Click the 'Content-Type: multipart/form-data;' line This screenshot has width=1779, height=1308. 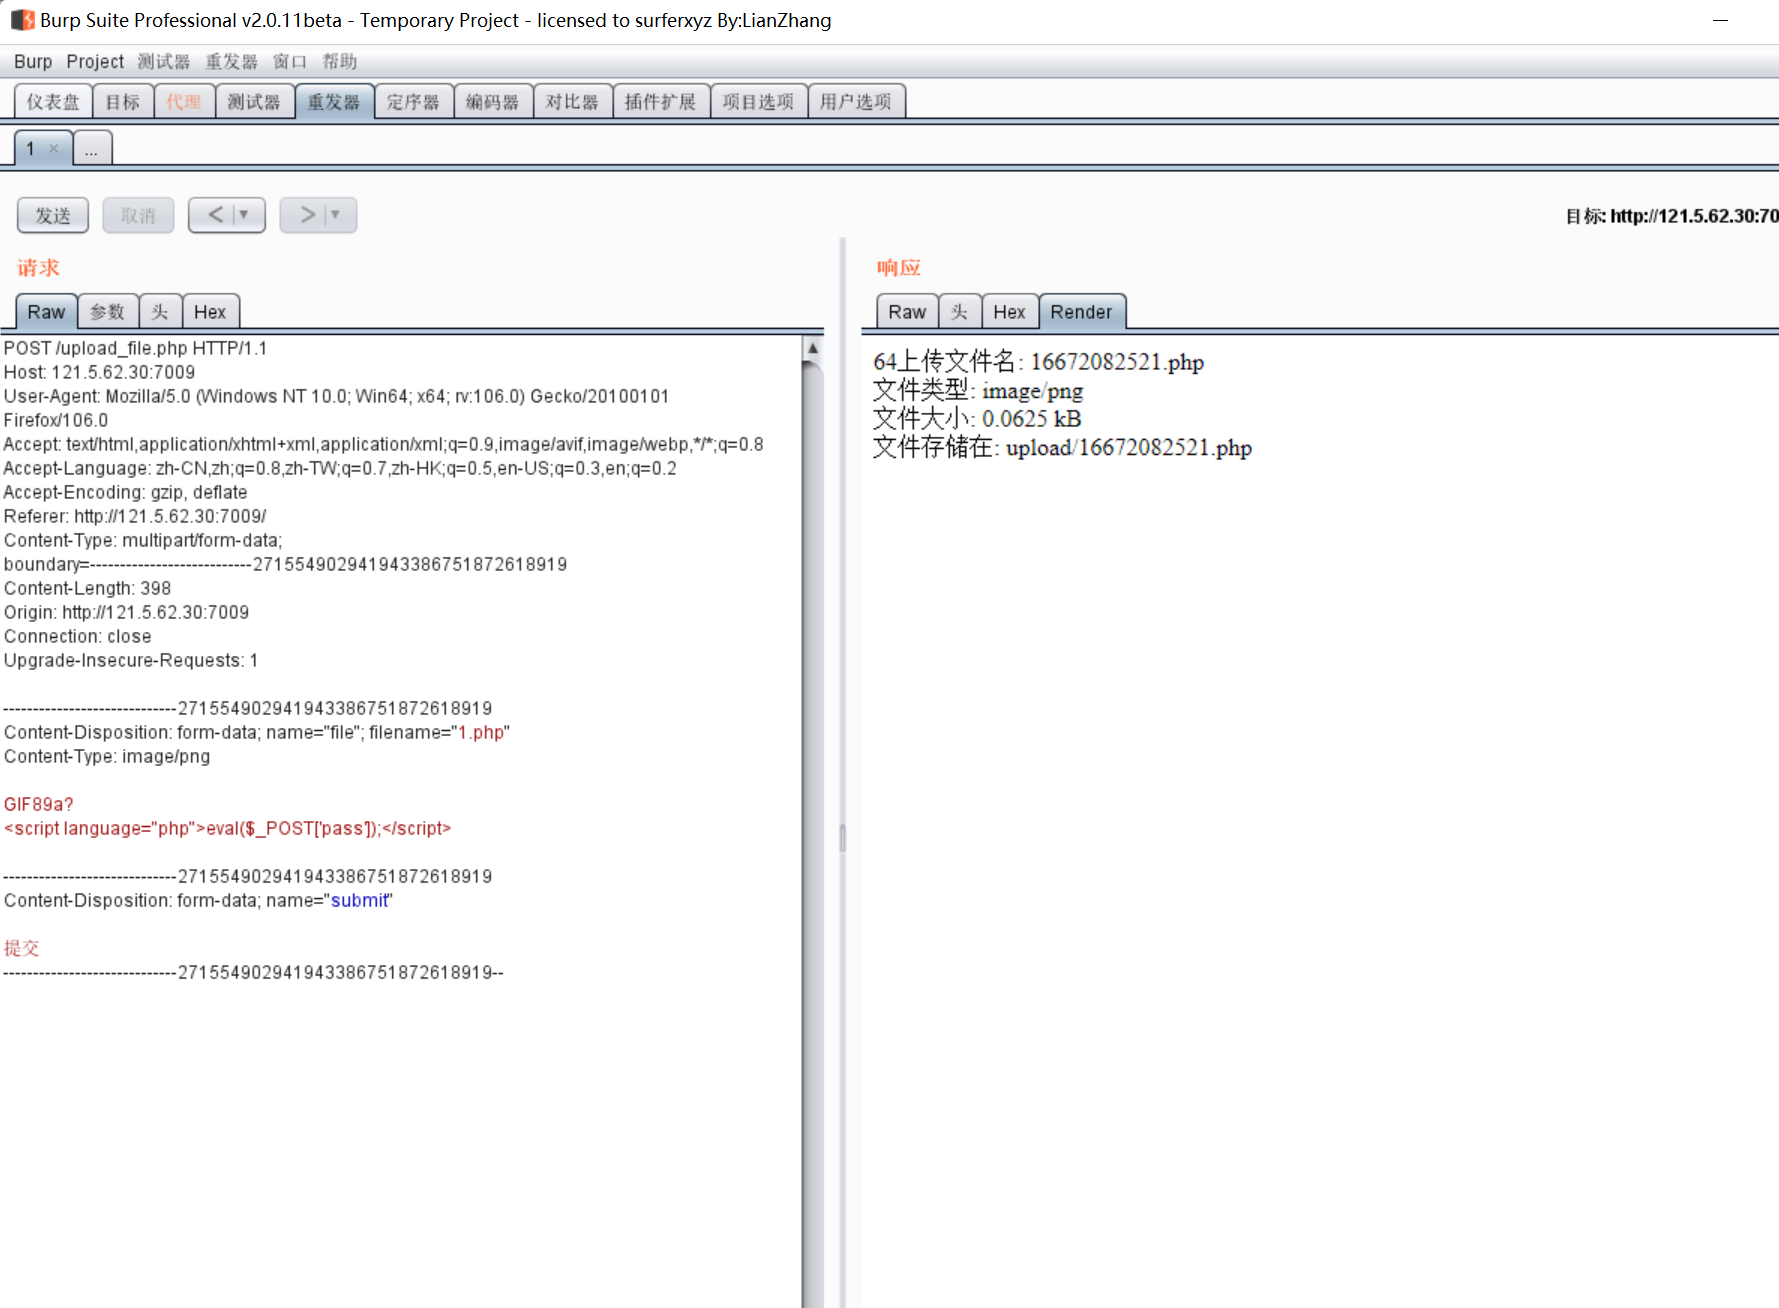(x=143, y=541)
